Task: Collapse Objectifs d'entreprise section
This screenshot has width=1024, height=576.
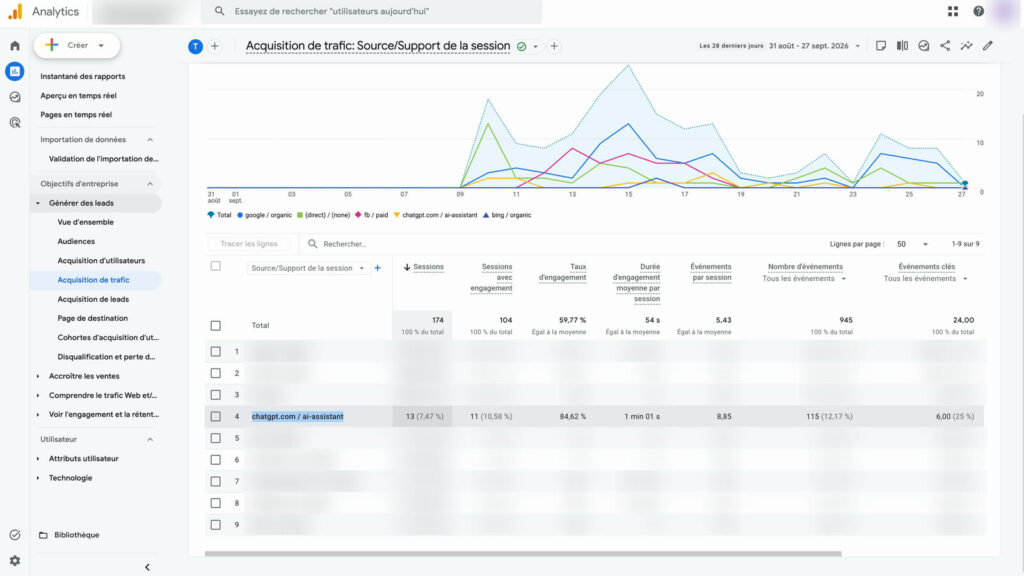Action: pos(150,184)
